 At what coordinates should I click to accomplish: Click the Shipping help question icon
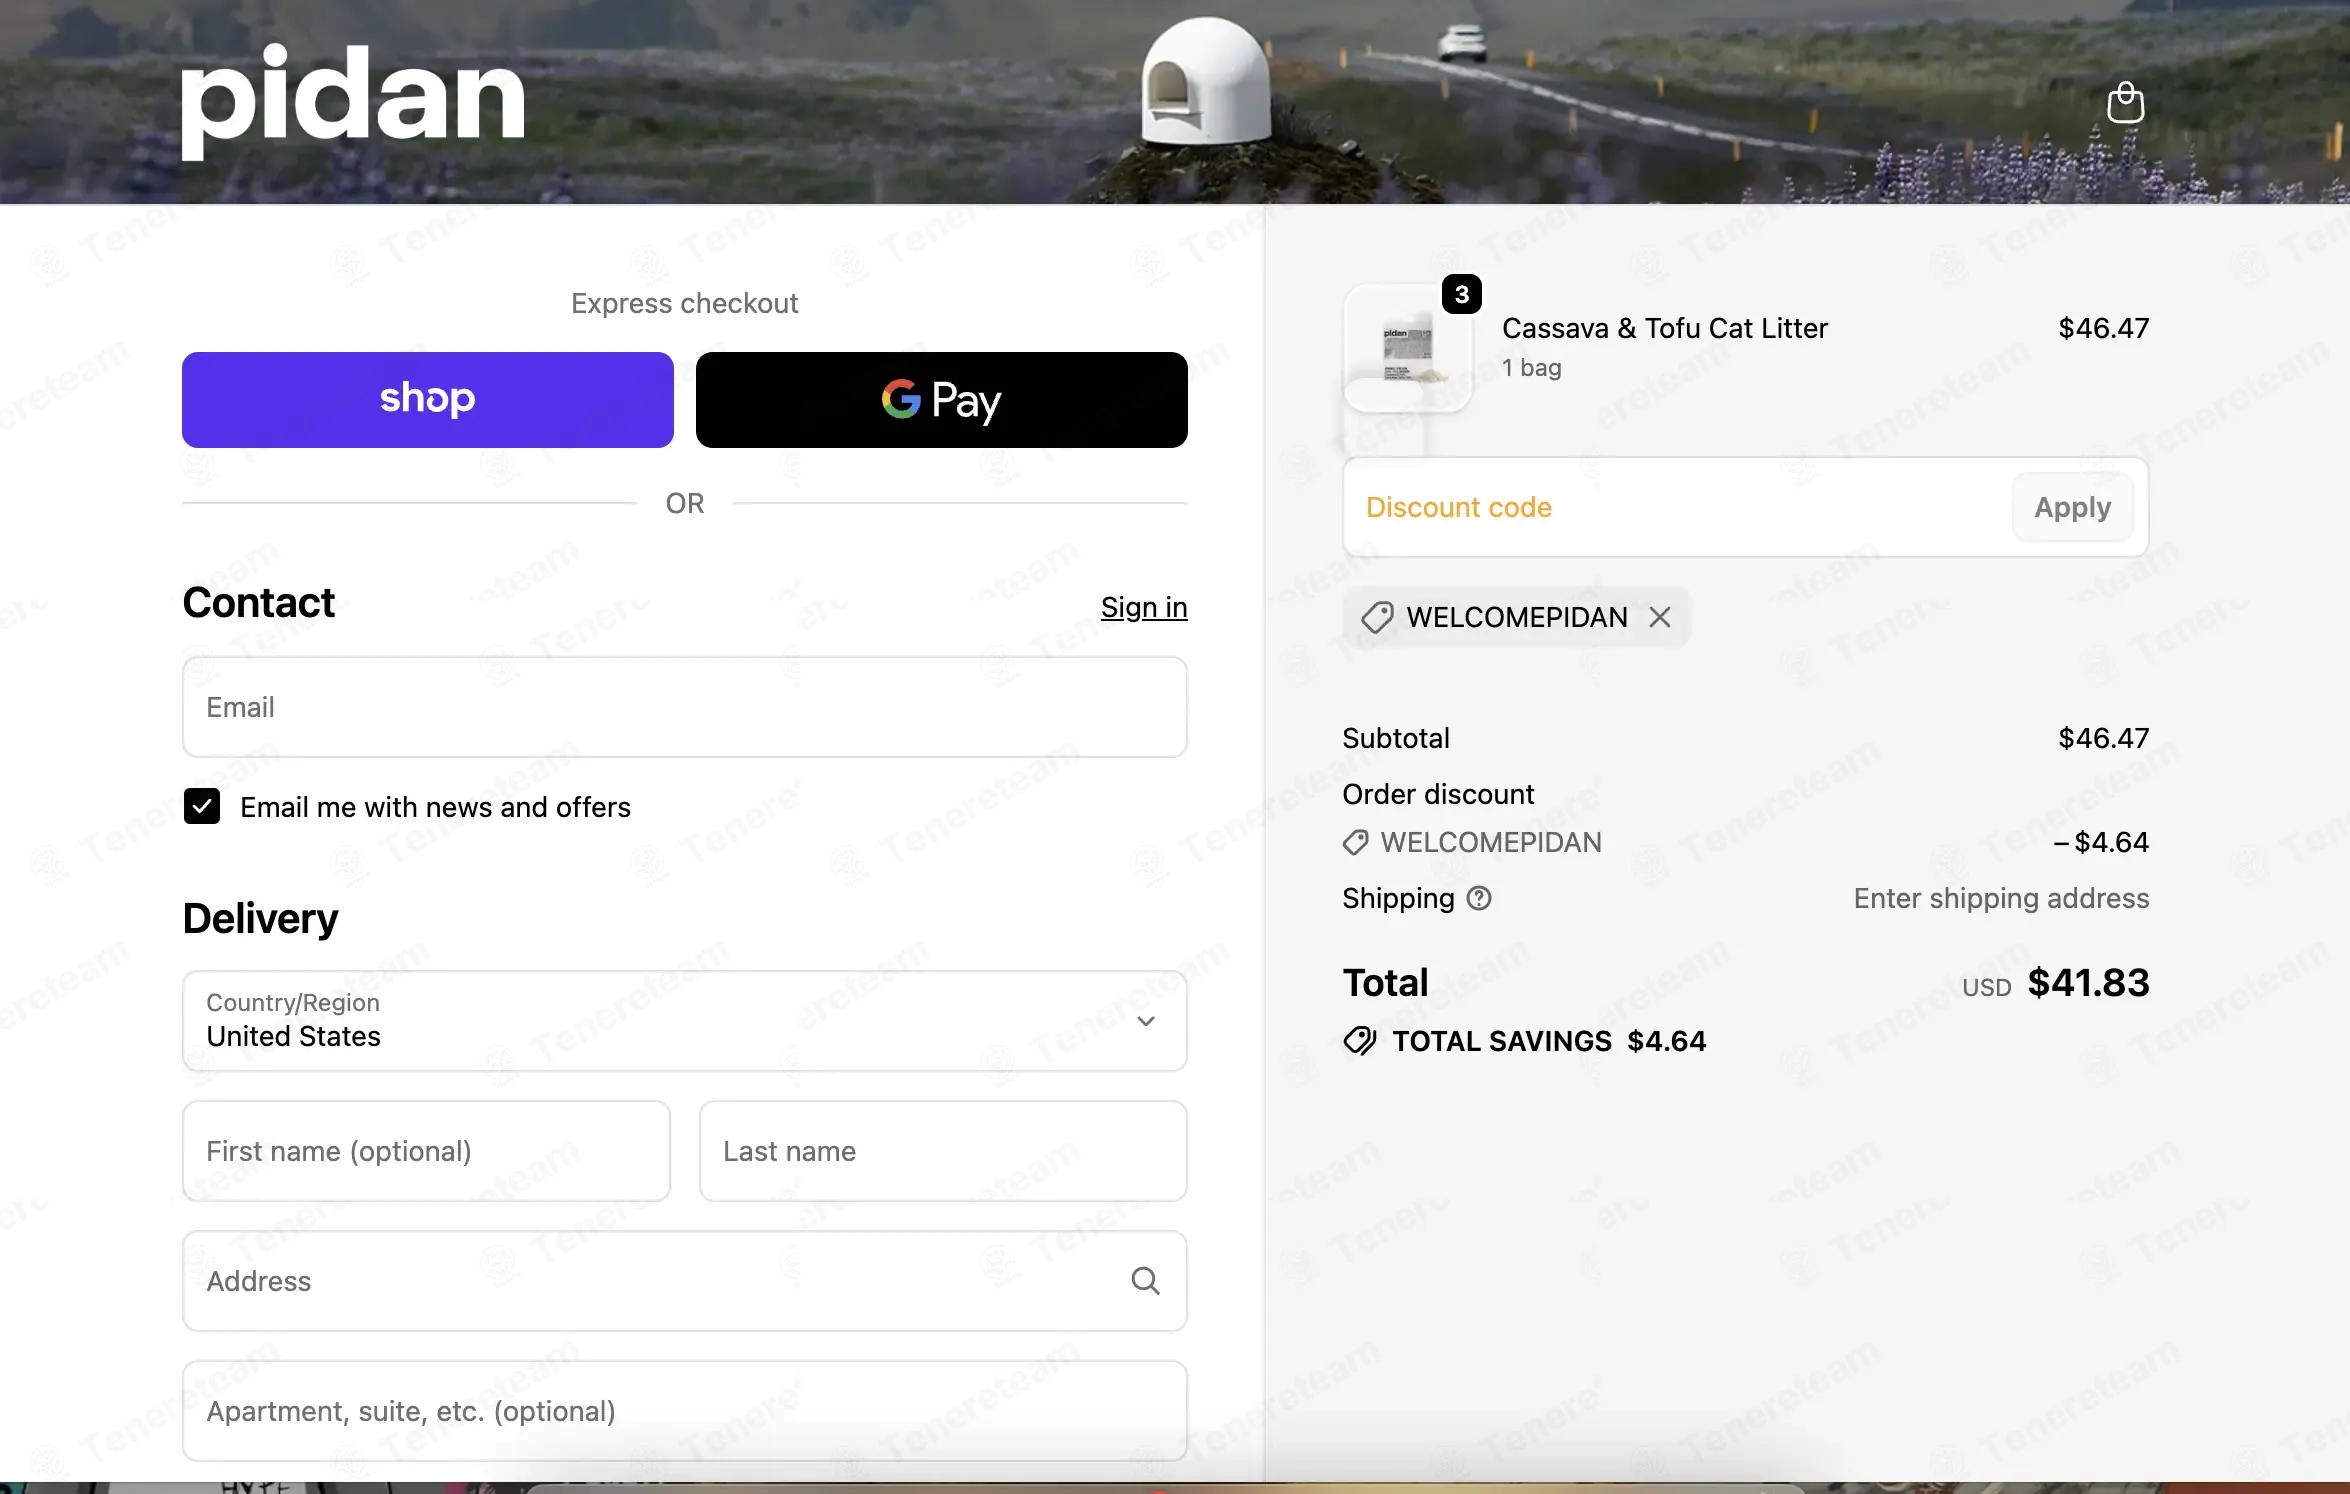[x=1479, y=898]
